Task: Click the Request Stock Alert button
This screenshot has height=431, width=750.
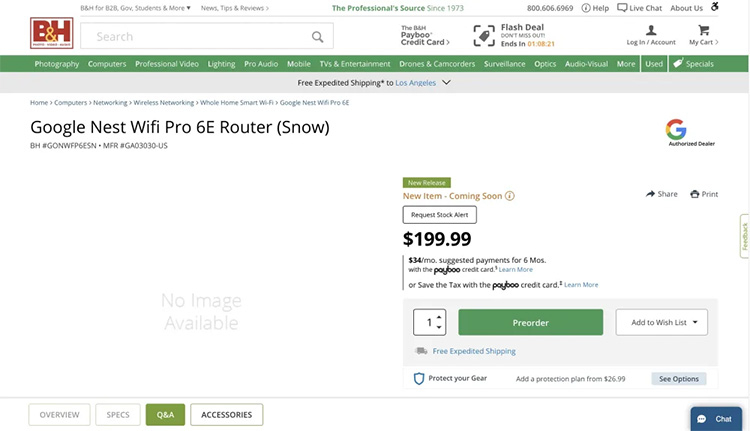Action: point(439,215)
